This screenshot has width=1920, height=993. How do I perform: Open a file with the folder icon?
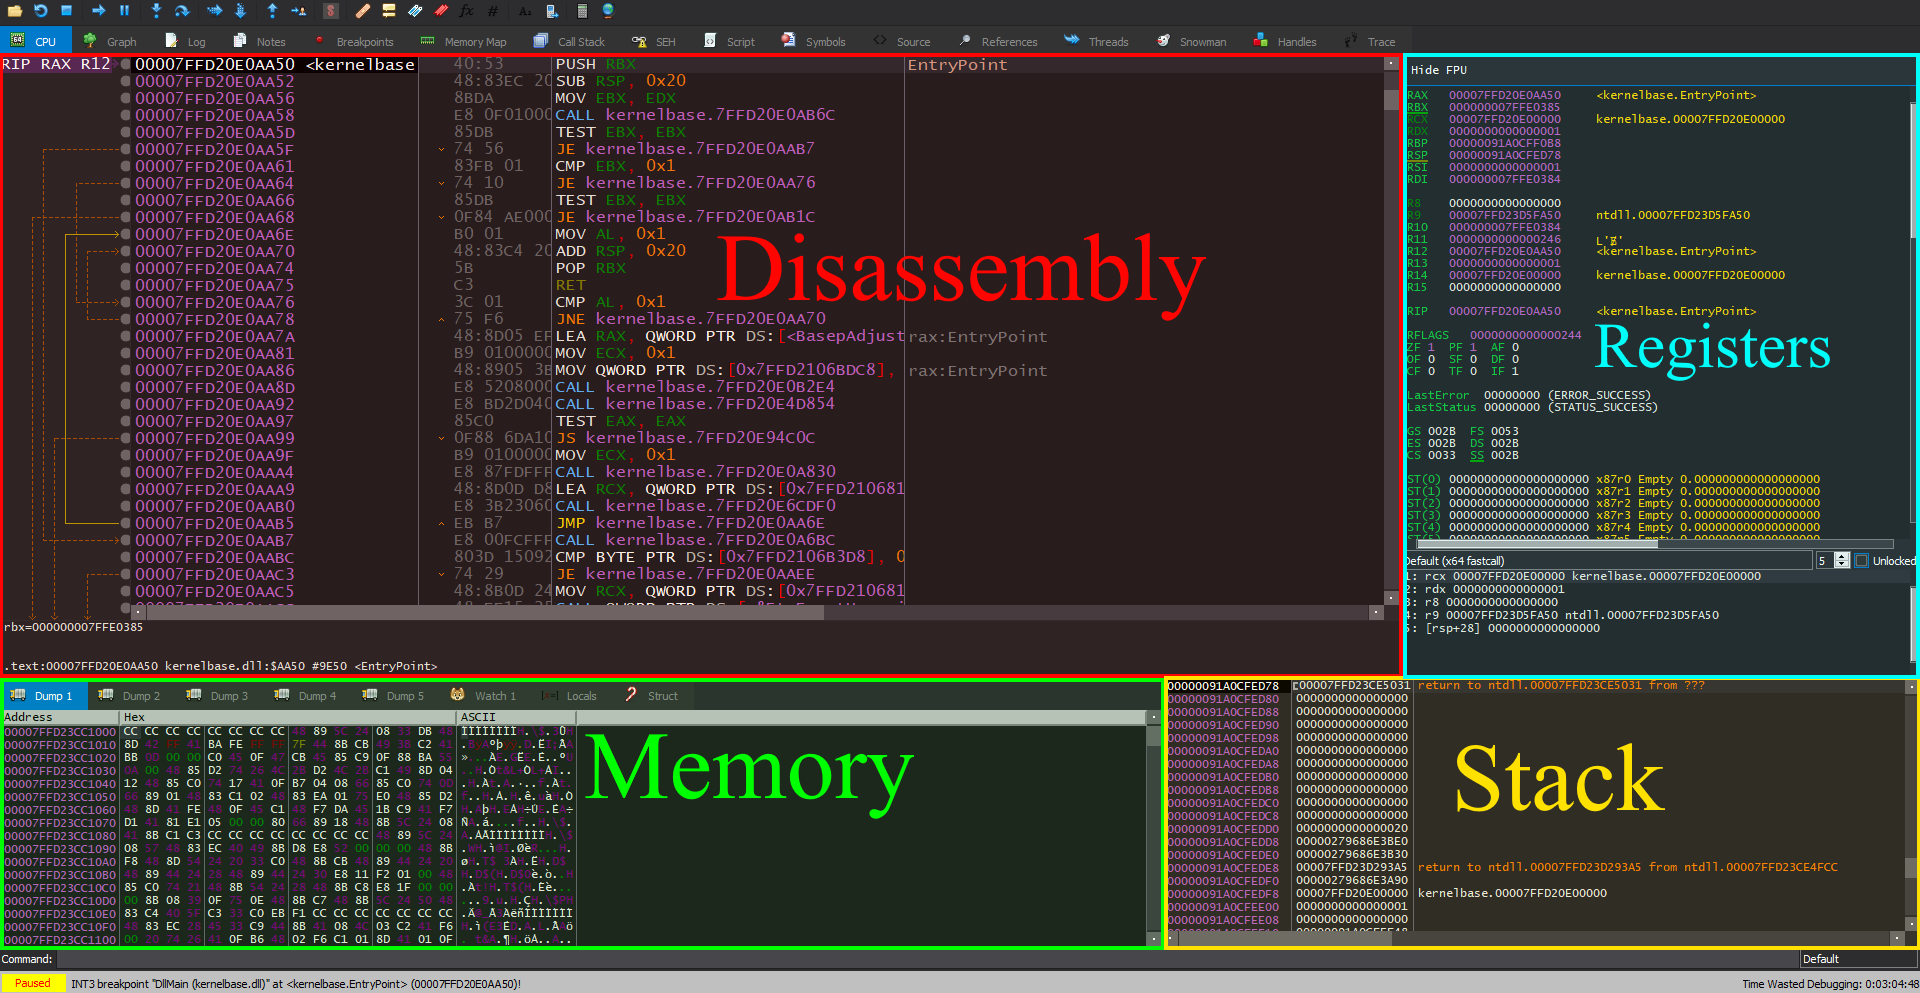click(x=14, y=11)
